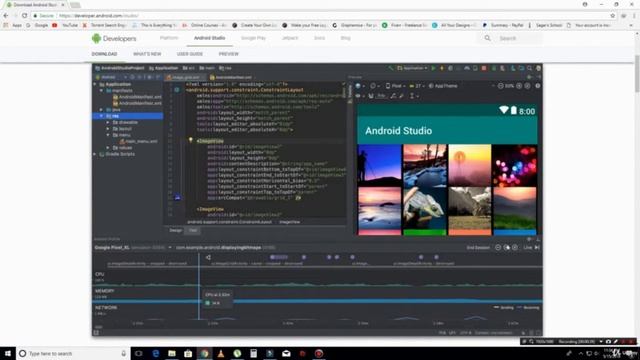Switch to the WHAT'S NEW sub-tab
This screenshot has height=360, width=640.
(147, 54)
